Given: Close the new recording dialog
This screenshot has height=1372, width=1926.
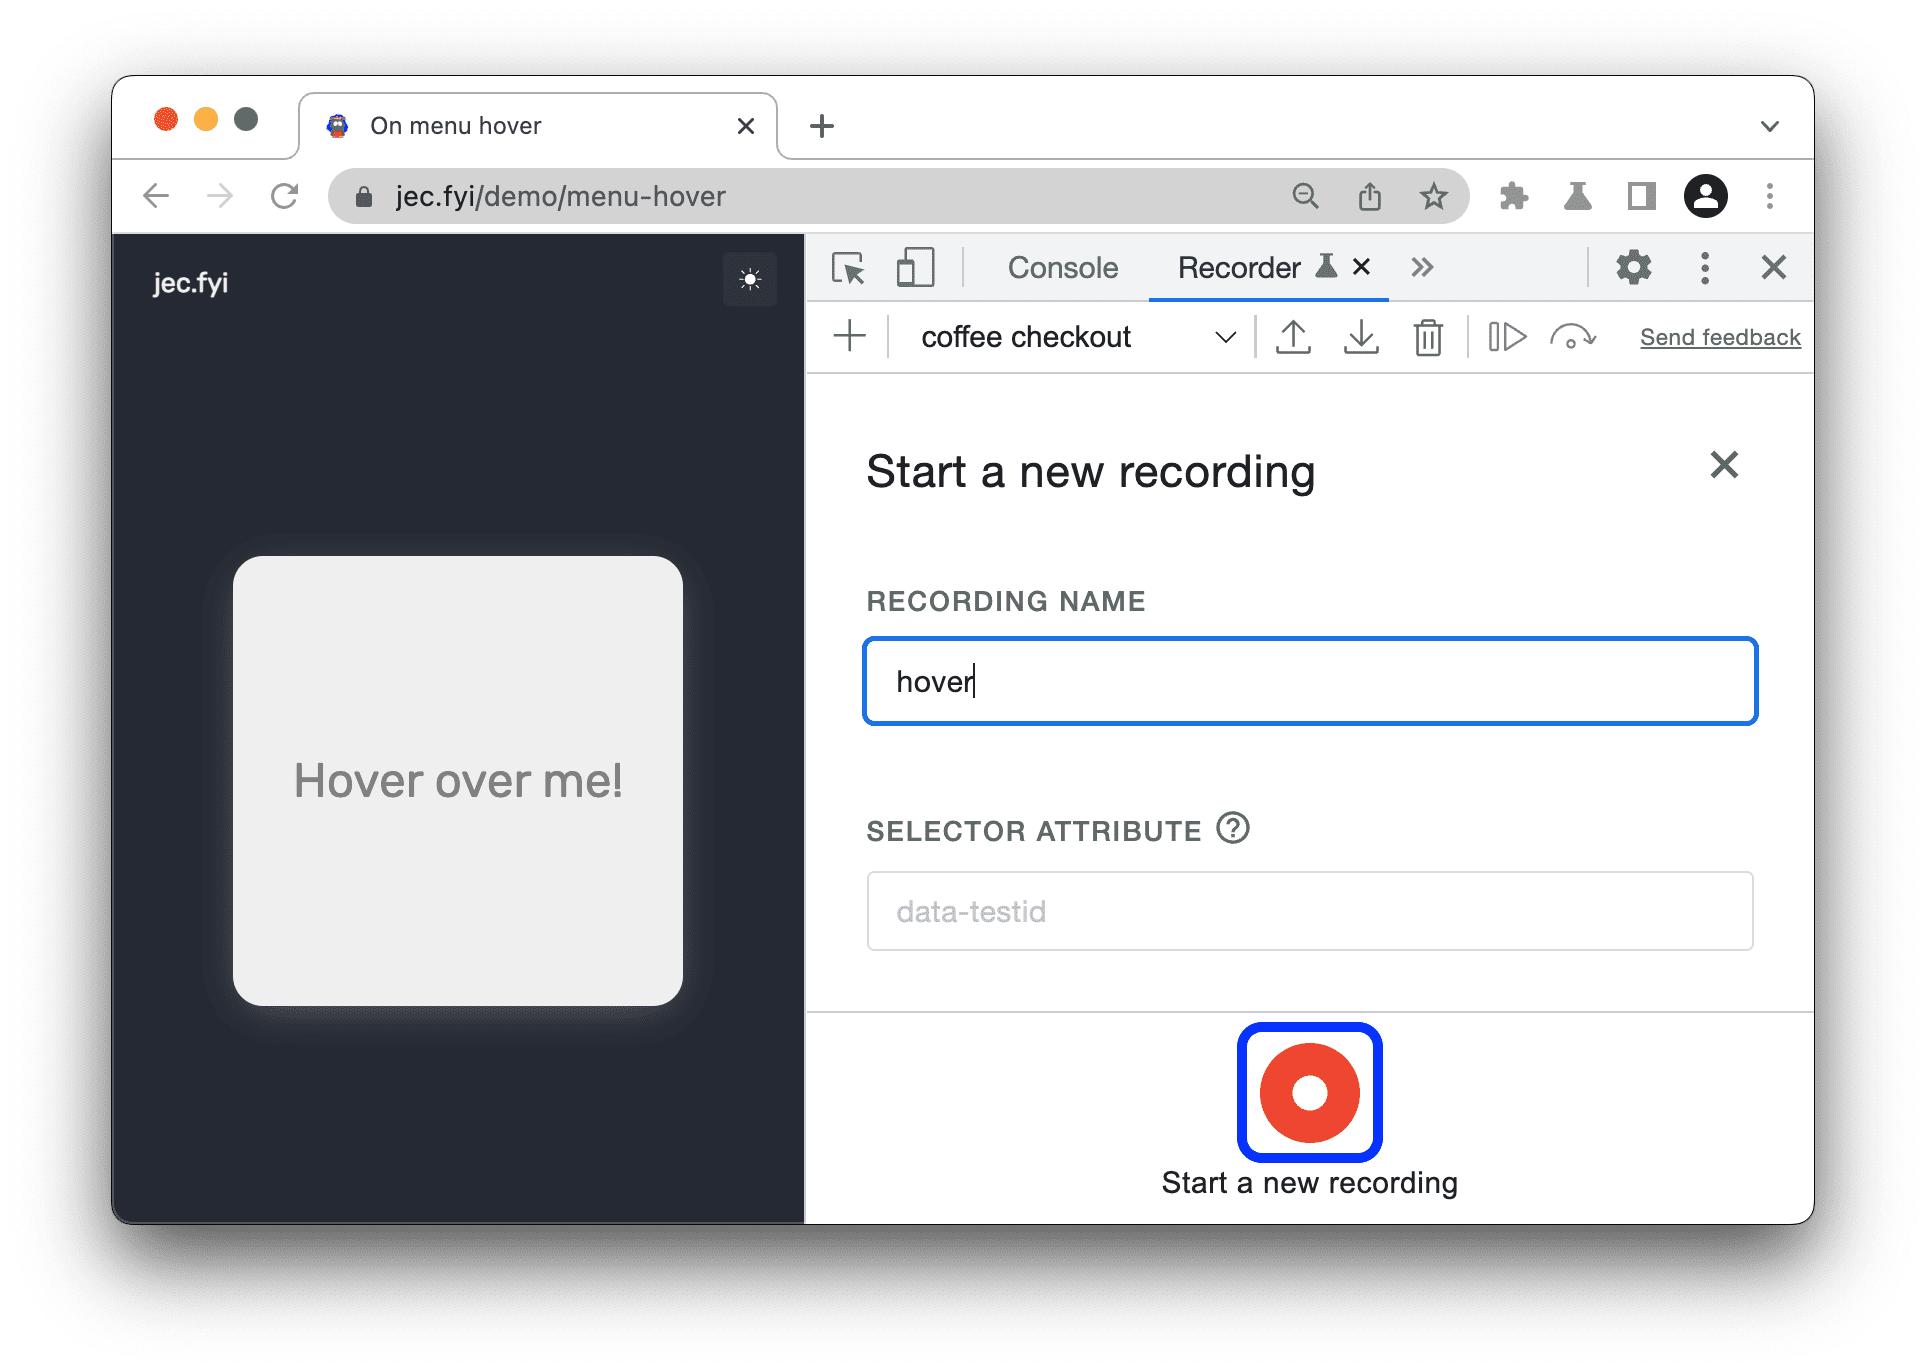Looking at the screenshot, I should point(1721,466).
